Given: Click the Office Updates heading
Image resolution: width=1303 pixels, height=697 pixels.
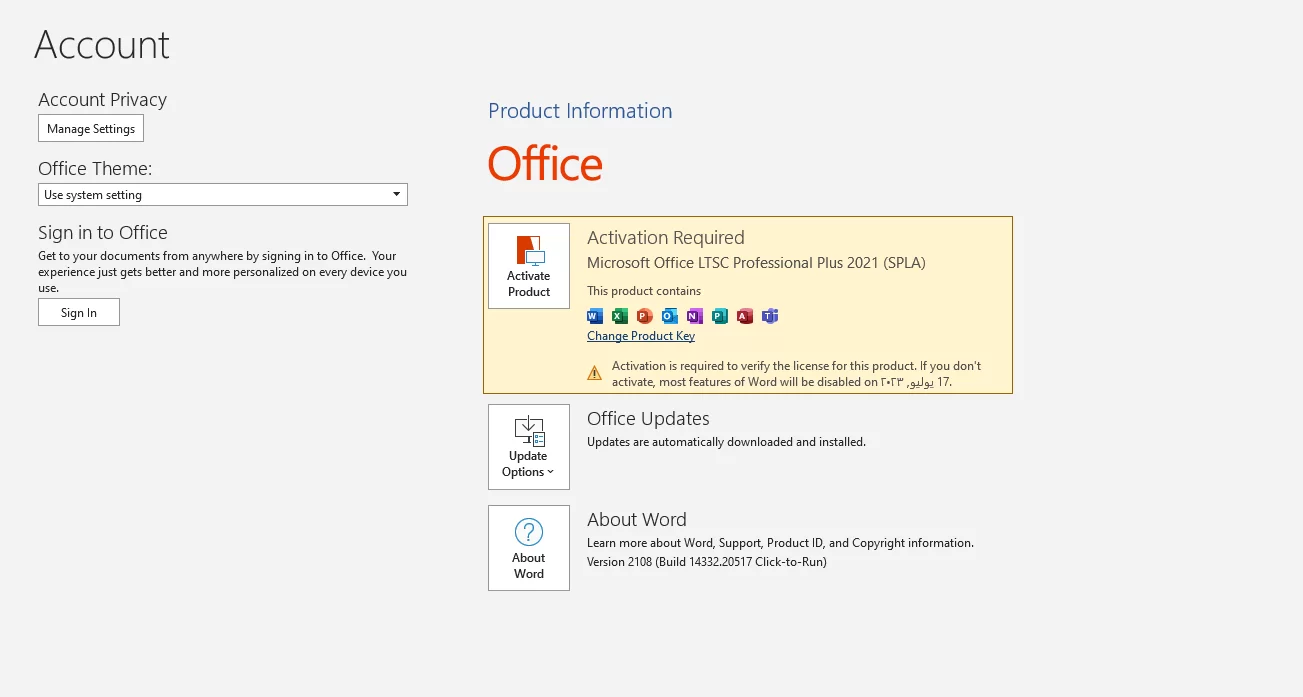Looking at the screenshot, I should (x=648, y=419).
